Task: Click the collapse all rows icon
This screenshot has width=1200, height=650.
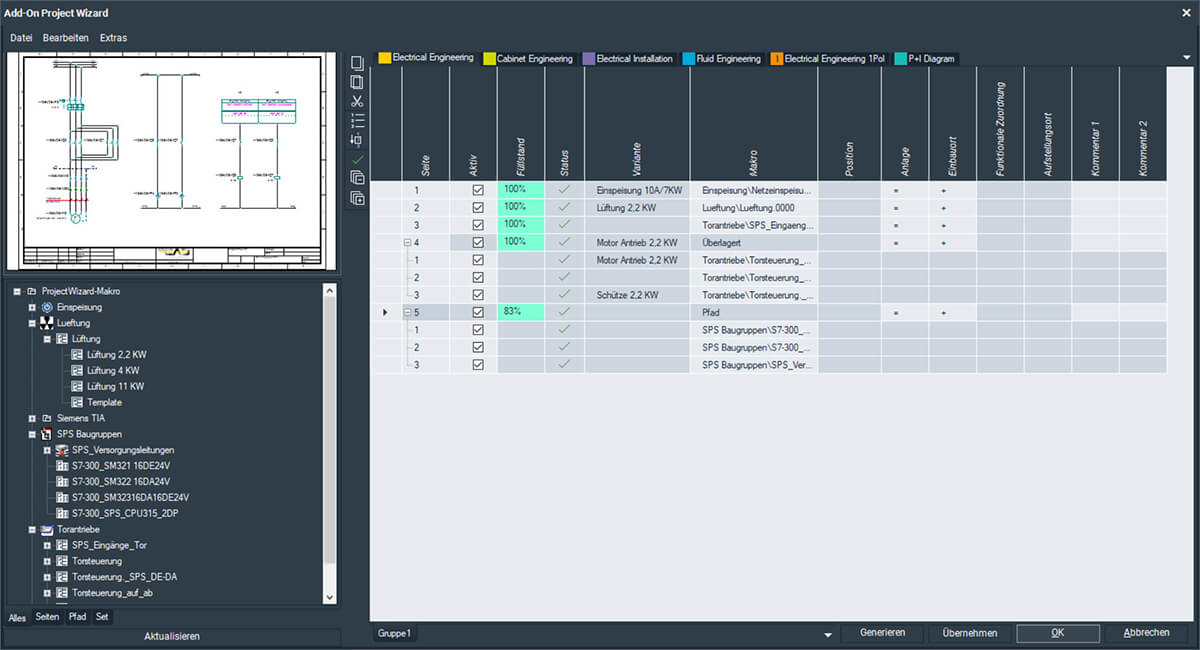Action: (x=357, y=178)
